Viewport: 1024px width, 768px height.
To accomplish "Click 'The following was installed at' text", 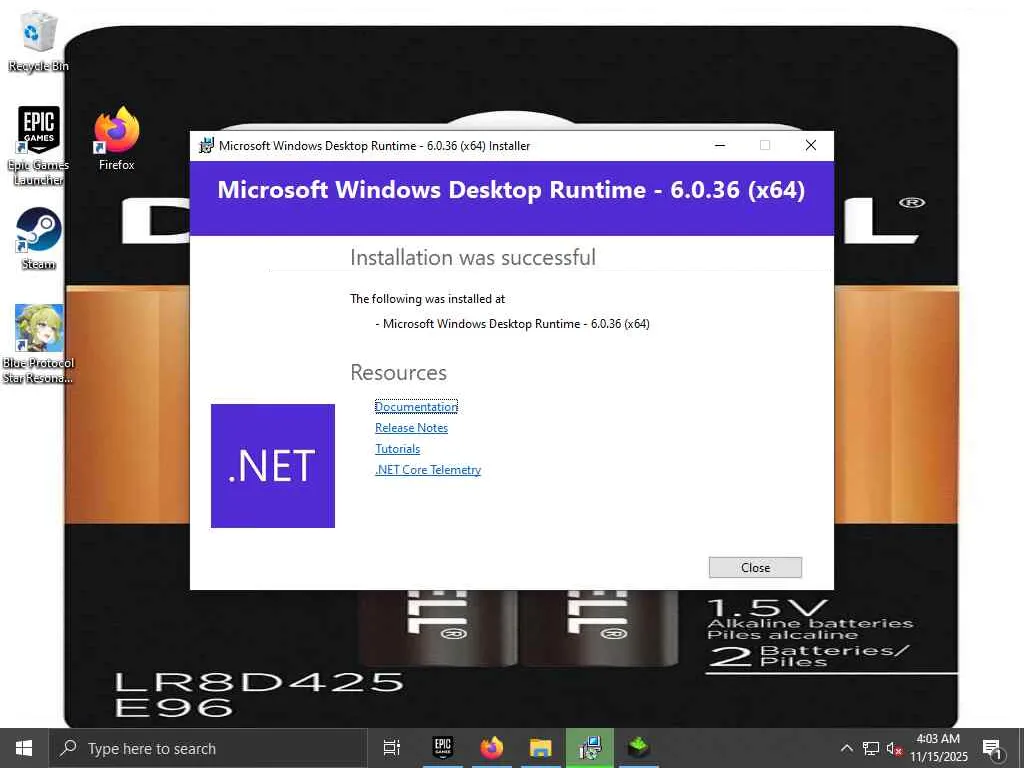I will [x=428, y=299].
